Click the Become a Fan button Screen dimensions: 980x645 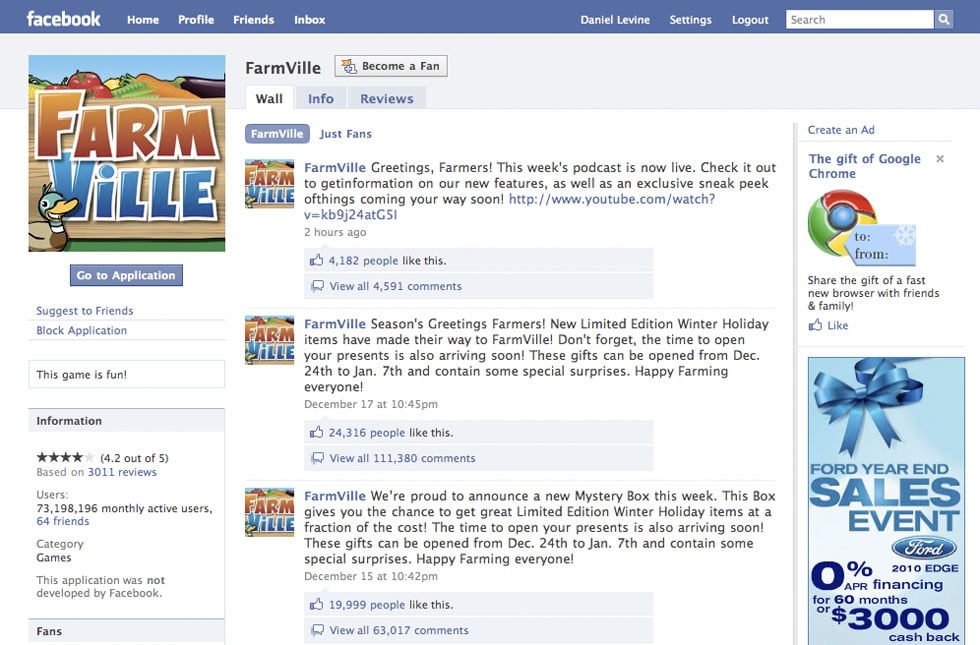(x=391, y=66)
